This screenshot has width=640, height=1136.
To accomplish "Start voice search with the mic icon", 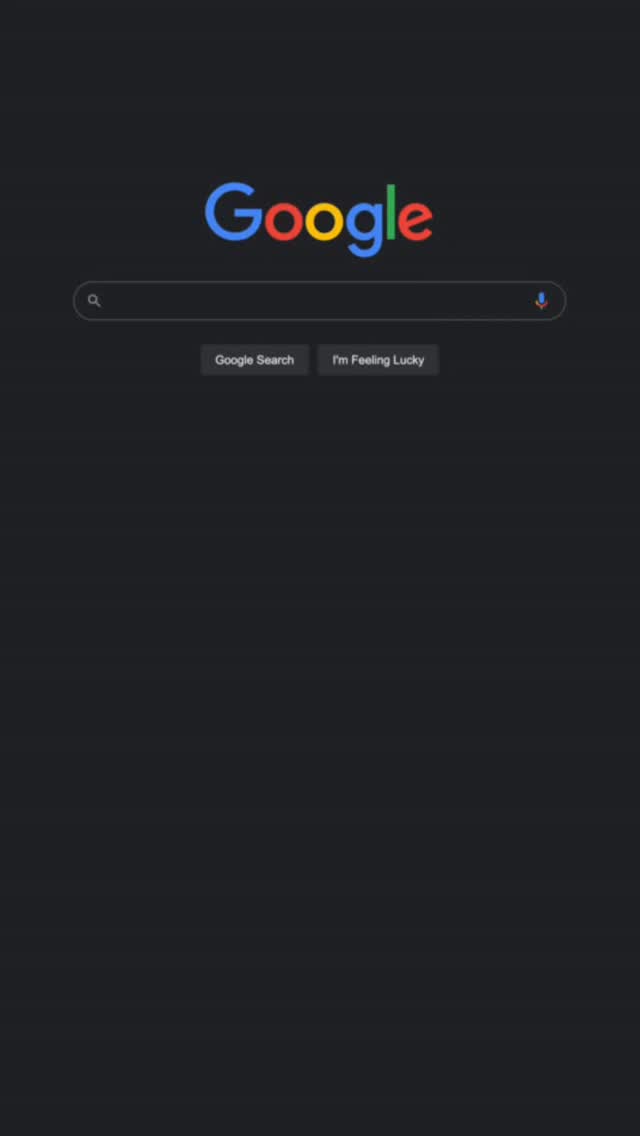I will click(x=541, y=301).
